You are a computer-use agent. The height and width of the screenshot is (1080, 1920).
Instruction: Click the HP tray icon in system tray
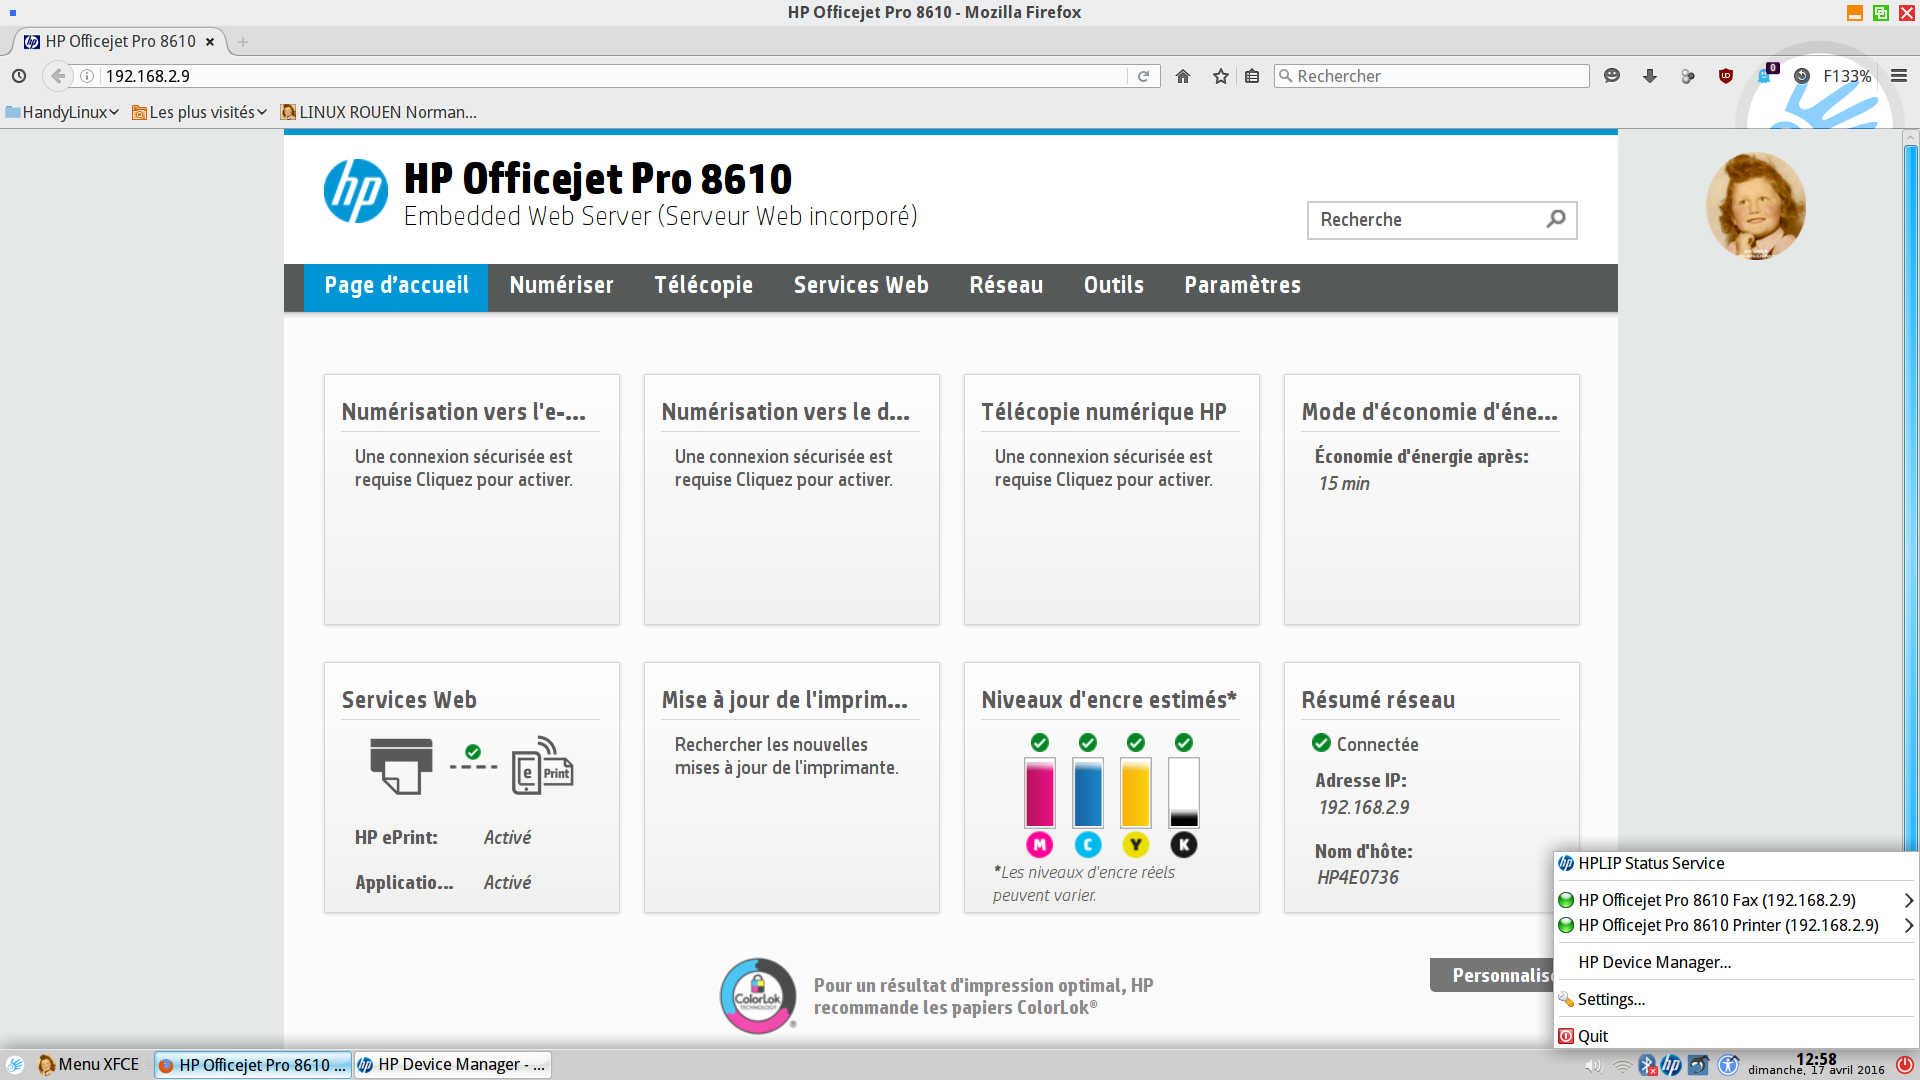(x=1671, y=1066)
